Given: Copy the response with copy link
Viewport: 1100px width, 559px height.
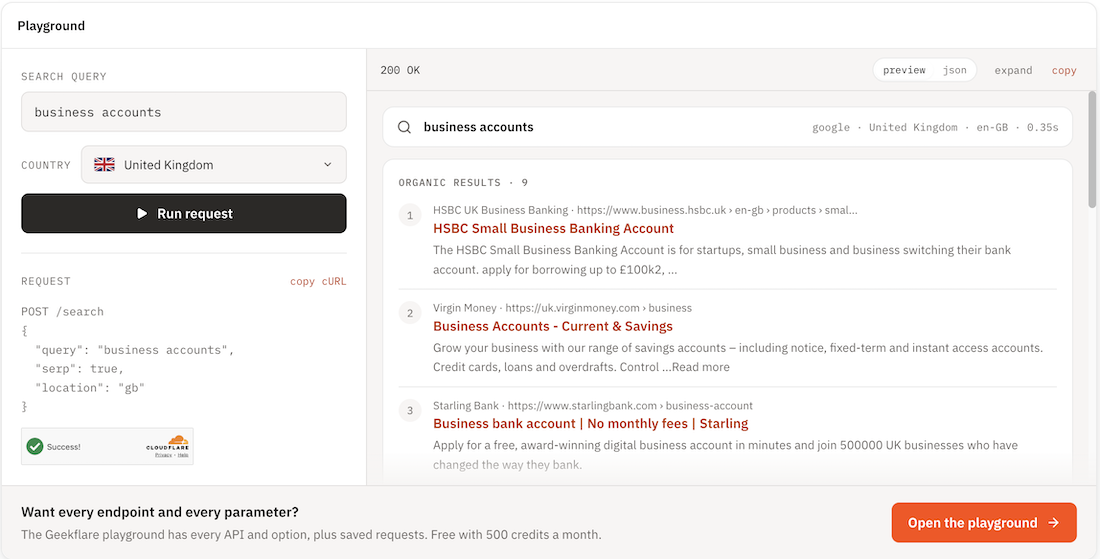Looking at the screenshot, I should point(1064,70).
